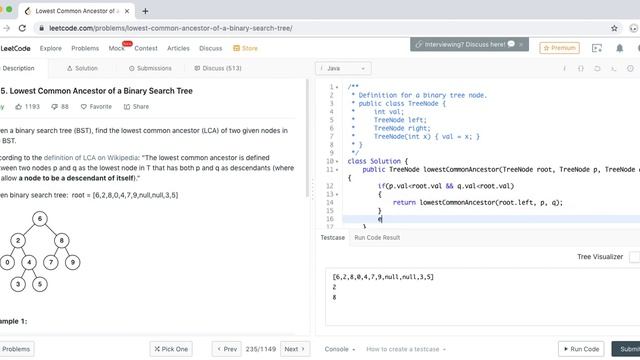Open the notifications bell
The image size is (640, 360).
(619, 48)
